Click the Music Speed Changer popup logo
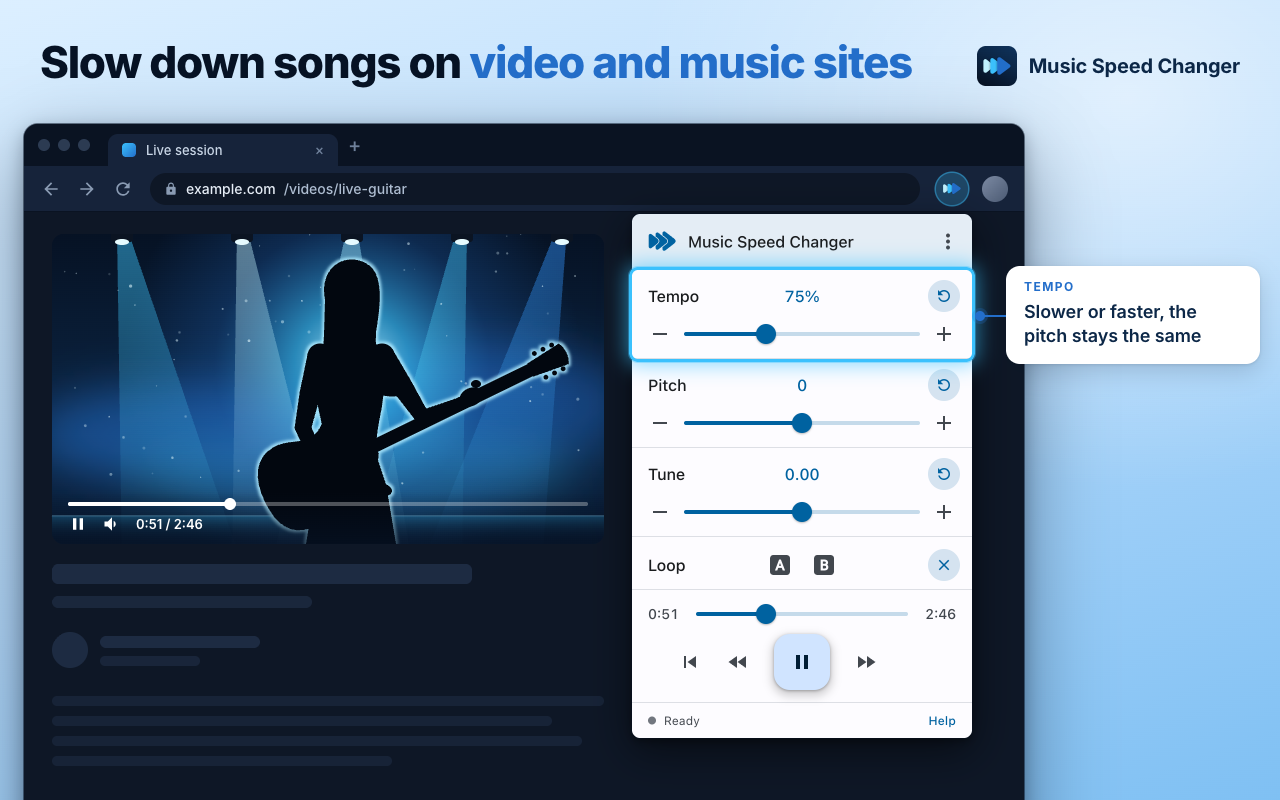This screenshot has height=800, width=1280. [662, 242]
